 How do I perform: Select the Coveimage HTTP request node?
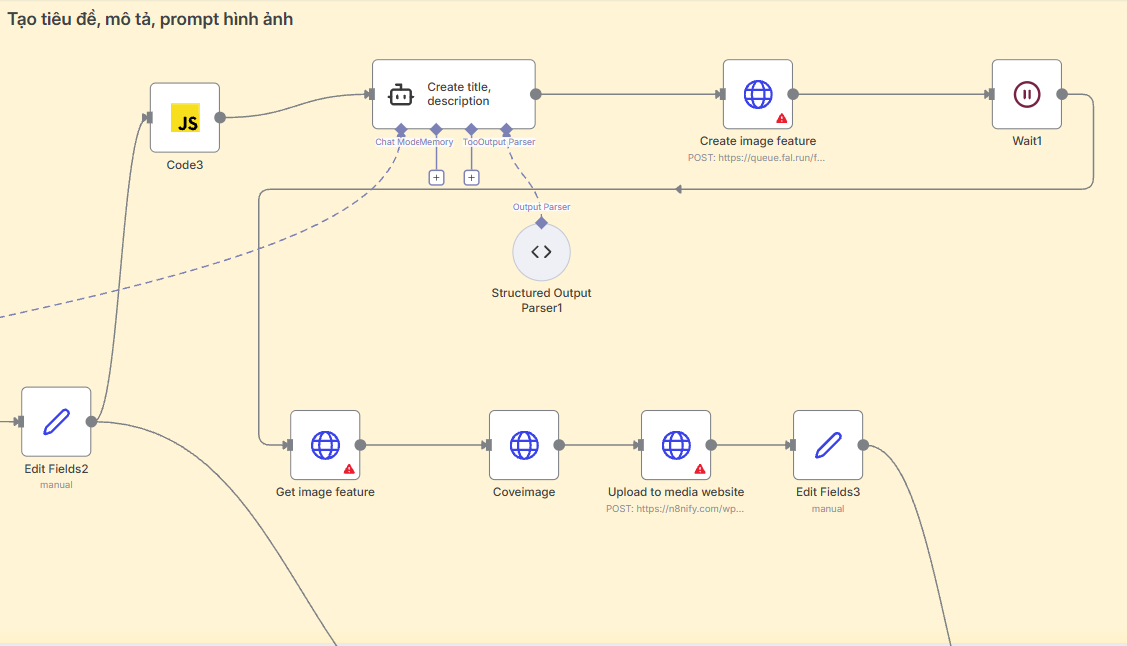point(523,445)
